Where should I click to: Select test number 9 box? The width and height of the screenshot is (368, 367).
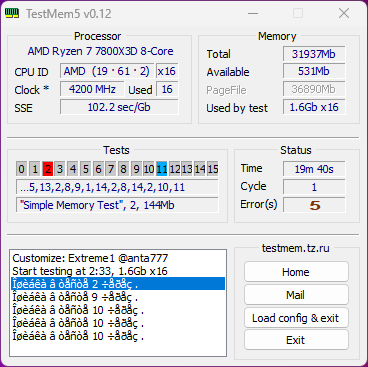(x=136, y=169)
